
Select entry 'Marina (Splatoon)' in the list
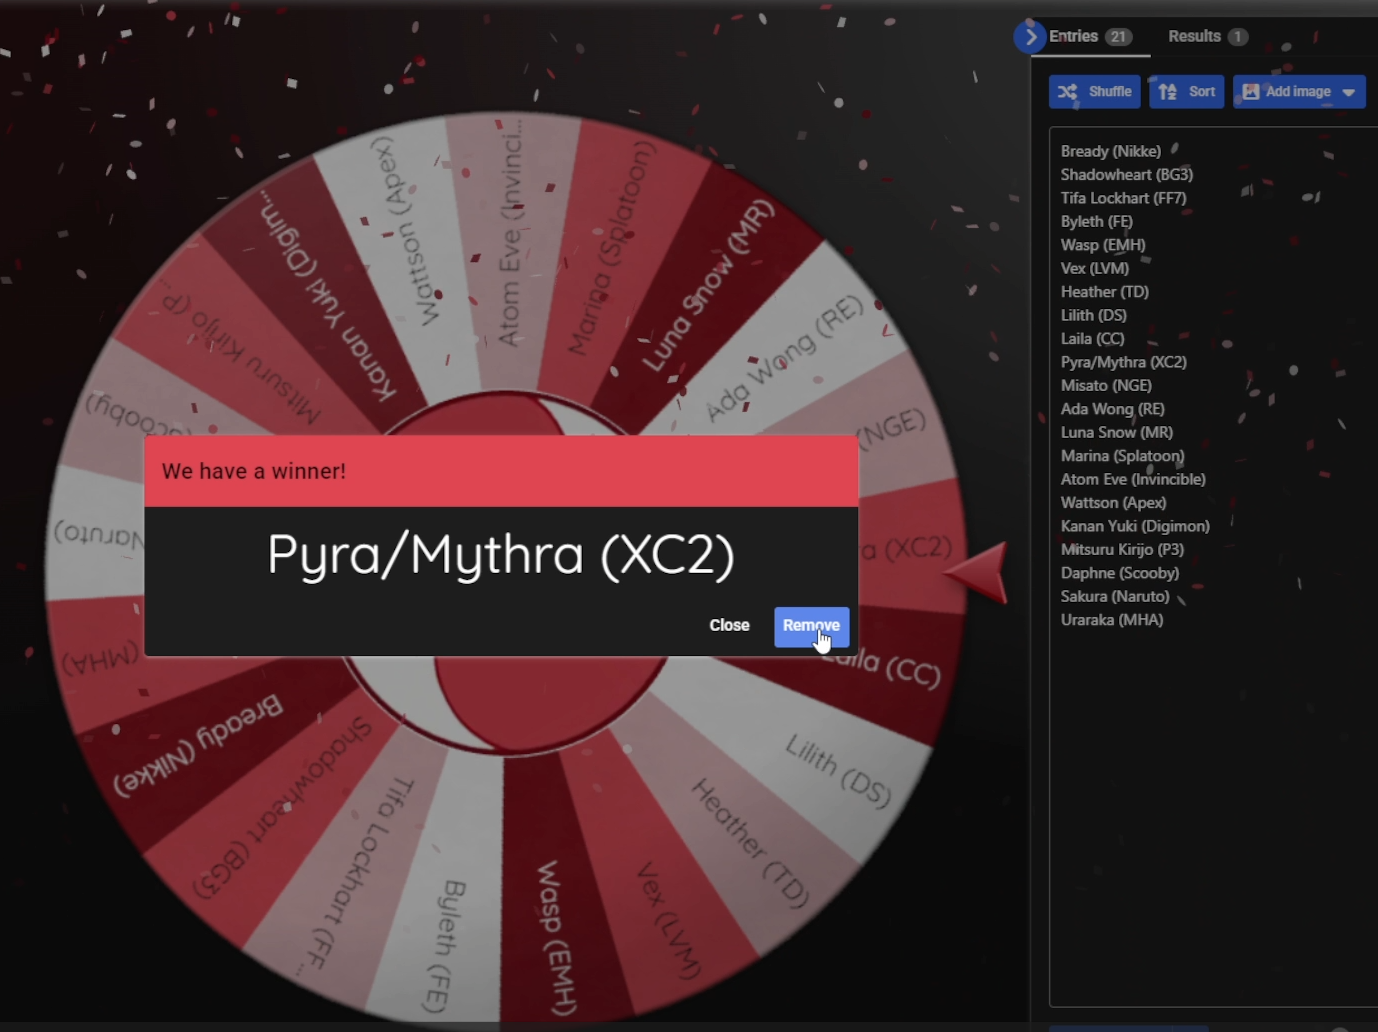[x=1123, y=456]
